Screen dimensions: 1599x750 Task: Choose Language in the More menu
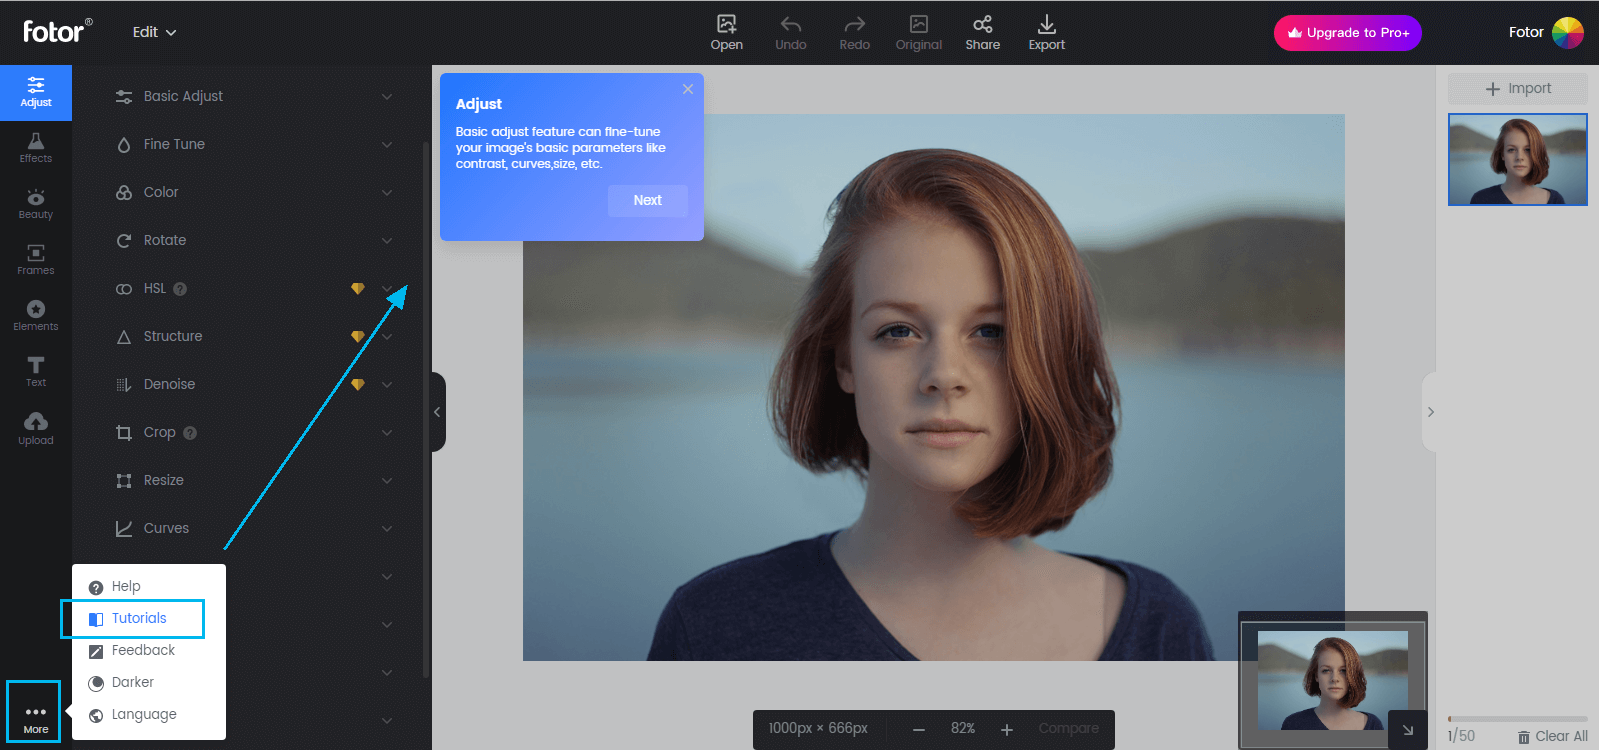[143, 714]
